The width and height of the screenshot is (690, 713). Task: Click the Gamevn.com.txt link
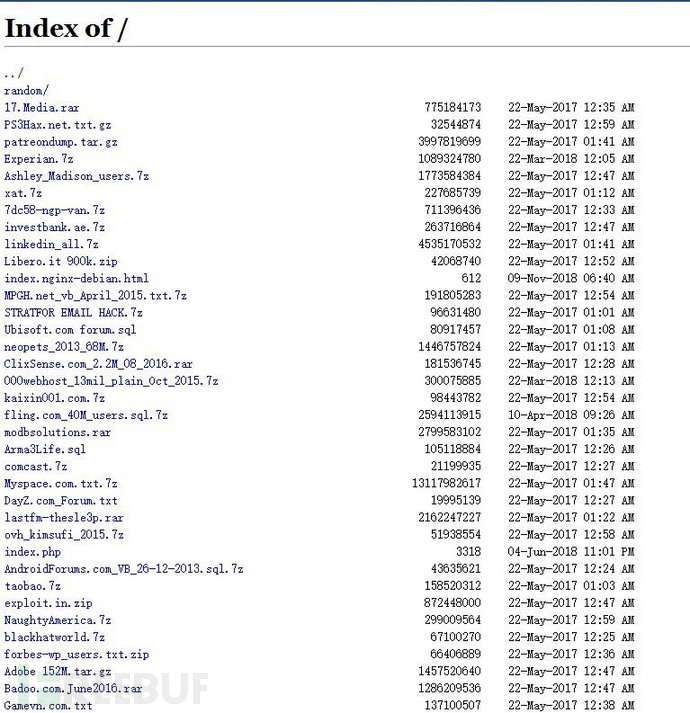pos(48,706)
